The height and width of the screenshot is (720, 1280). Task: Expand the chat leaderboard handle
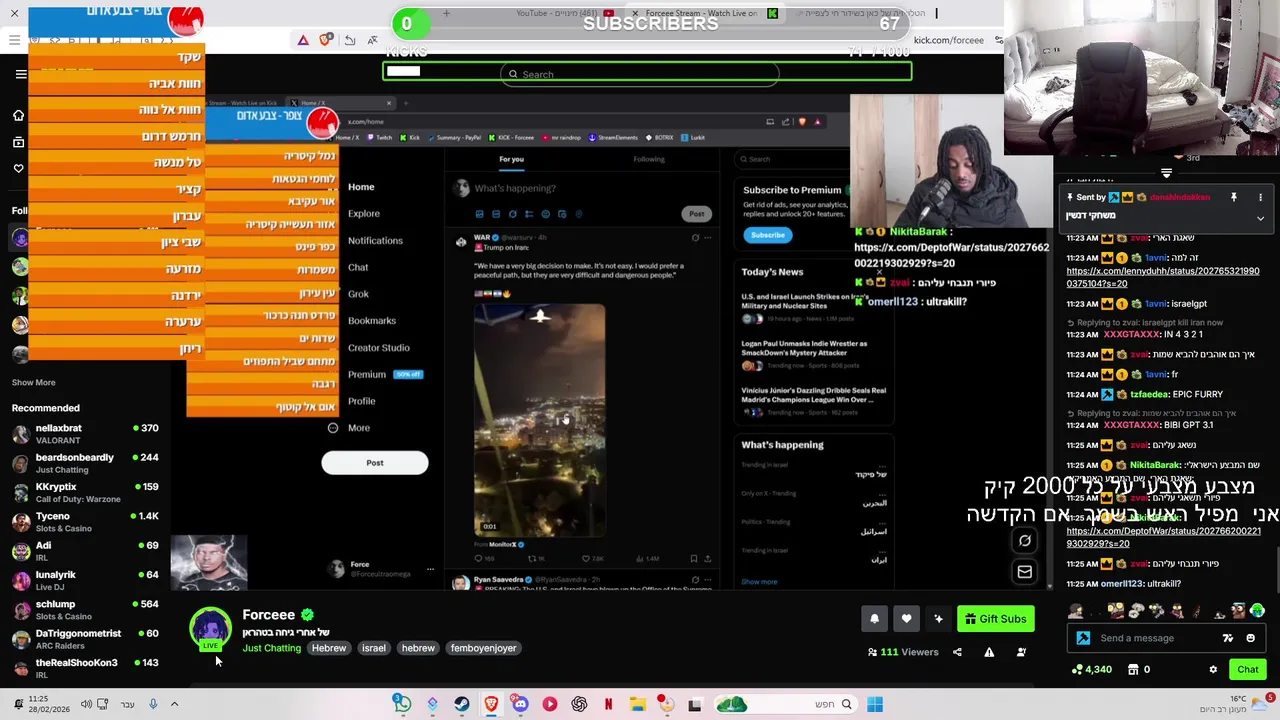(x=1166, y=173)
